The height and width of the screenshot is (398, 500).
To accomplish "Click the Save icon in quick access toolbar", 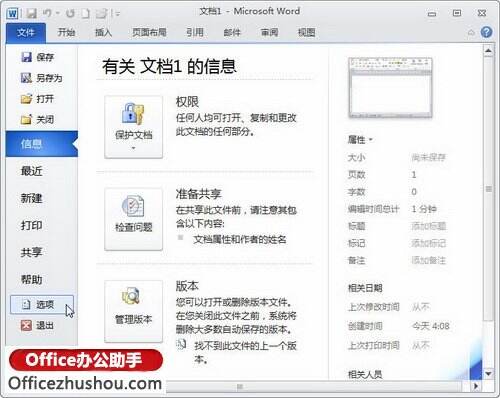I will click(31, 13).
